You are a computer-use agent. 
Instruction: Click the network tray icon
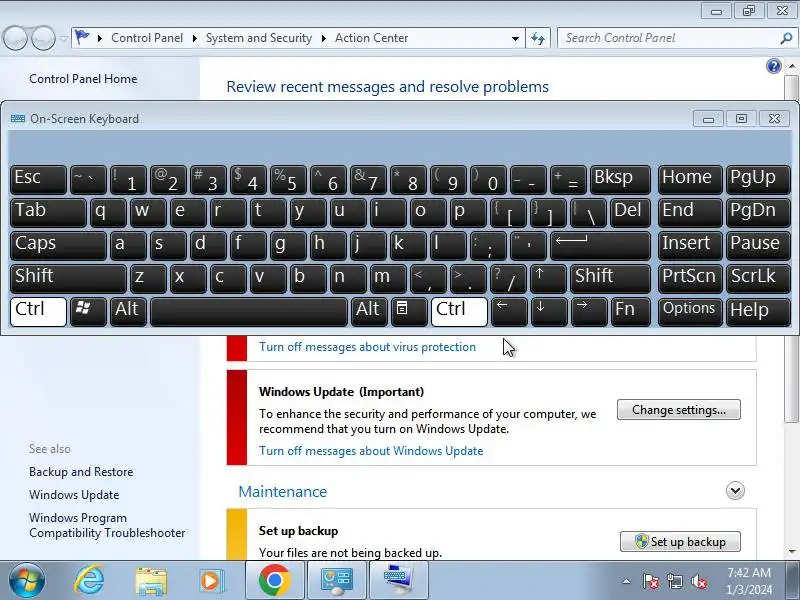[x=674, y=581]
